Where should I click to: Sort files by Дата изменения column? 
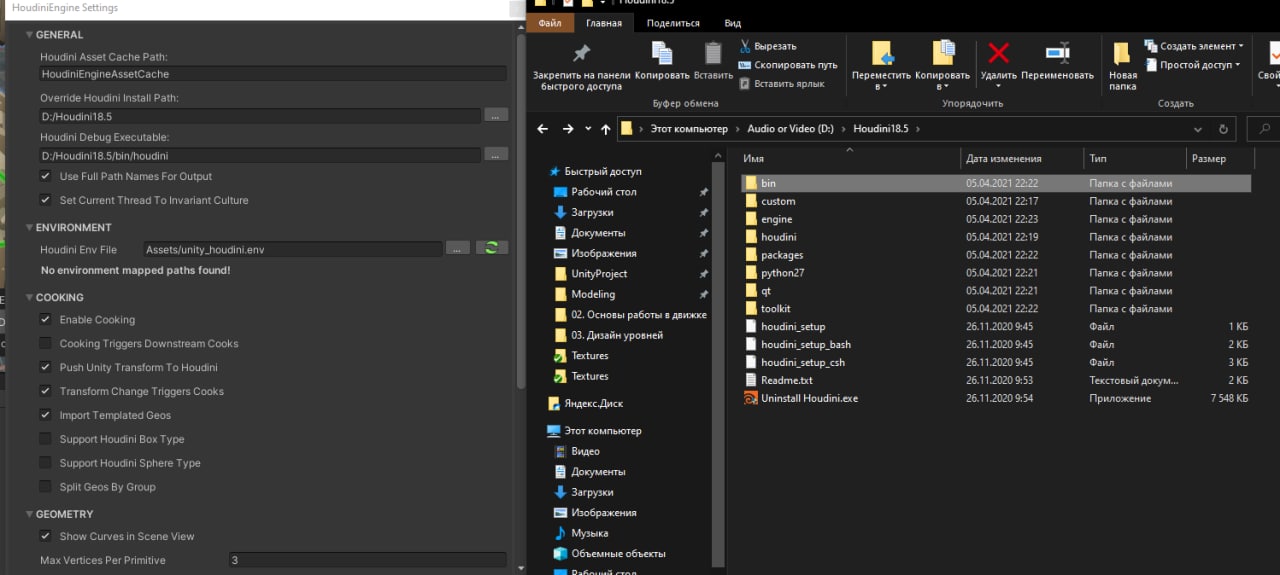click(x=1023, y=158)
